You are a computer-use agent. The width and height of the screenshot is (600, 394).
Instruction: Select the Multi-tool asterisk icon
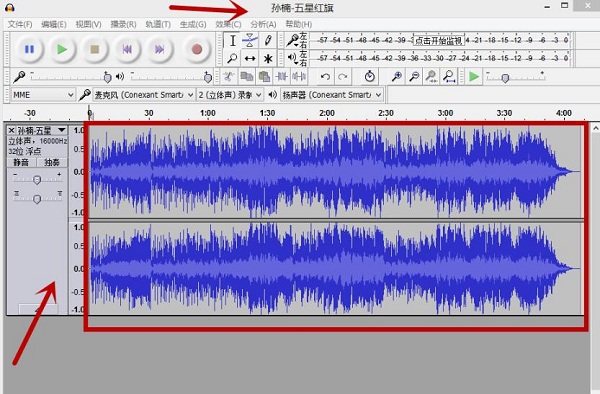pos(268,59)
